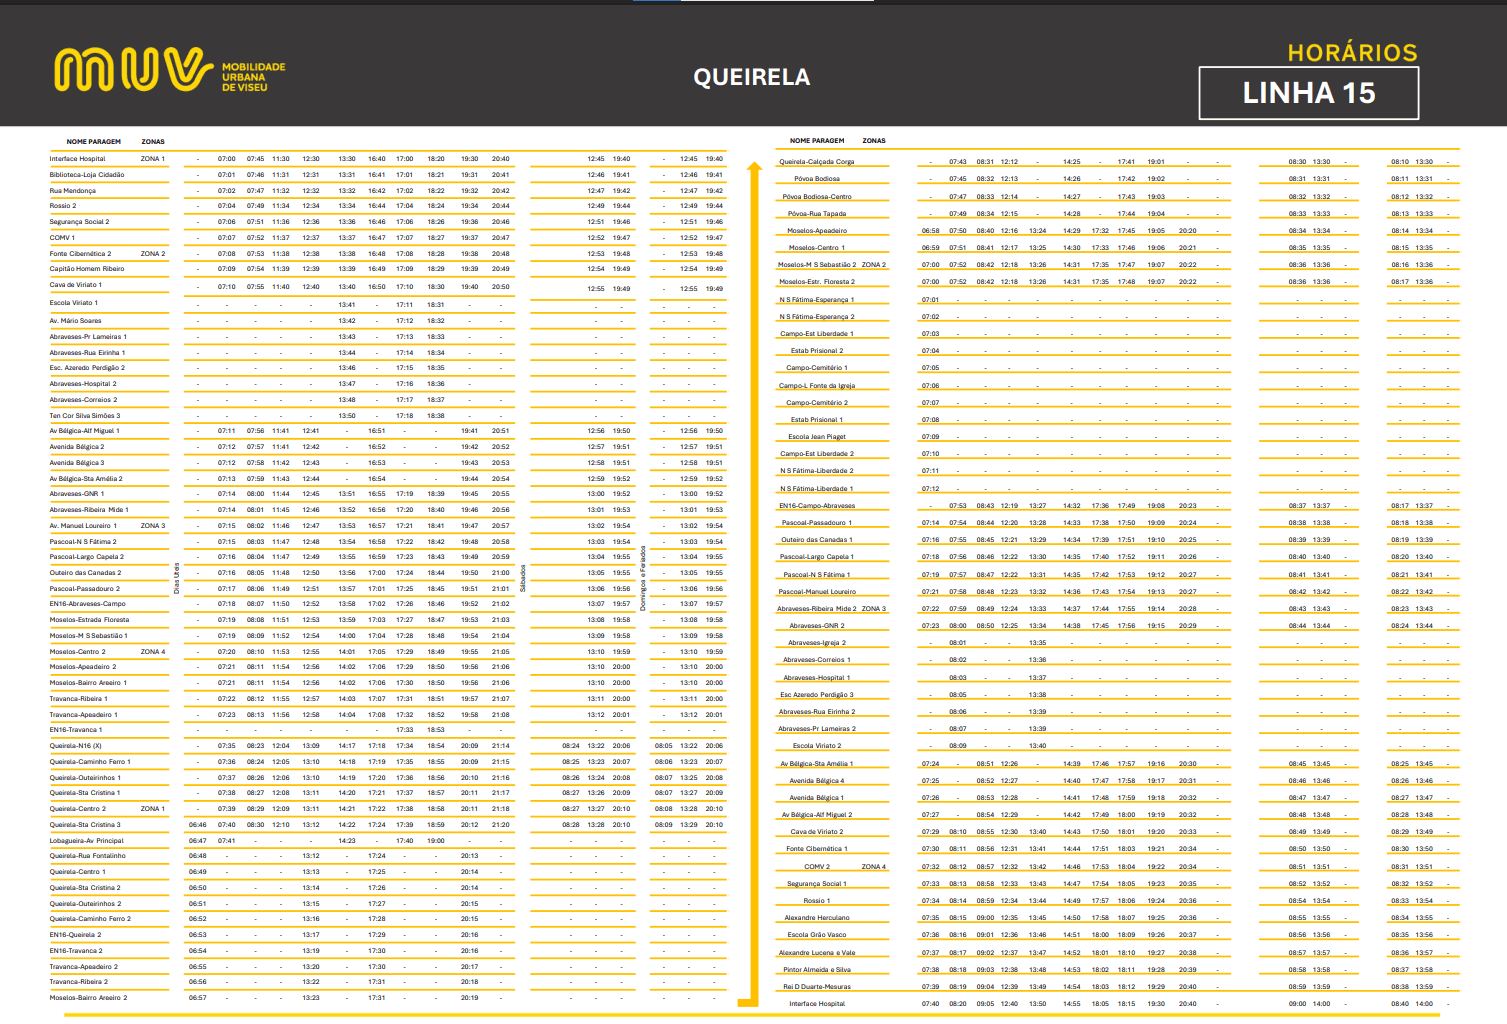Click the Escola Jean Piaget stop

[x=816, y=437]
